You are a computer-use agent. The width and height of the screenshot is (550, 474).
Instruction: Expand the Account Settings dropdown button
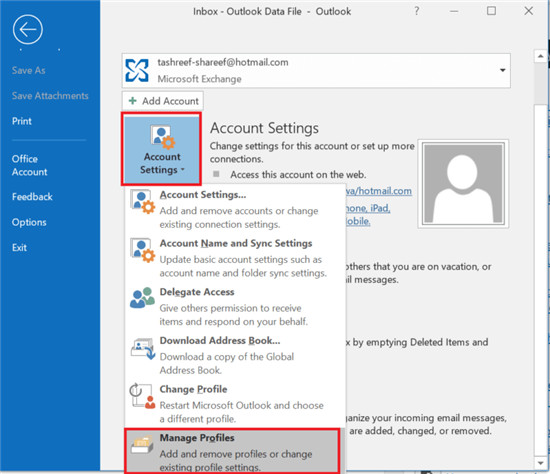click(x=161, y=149)
